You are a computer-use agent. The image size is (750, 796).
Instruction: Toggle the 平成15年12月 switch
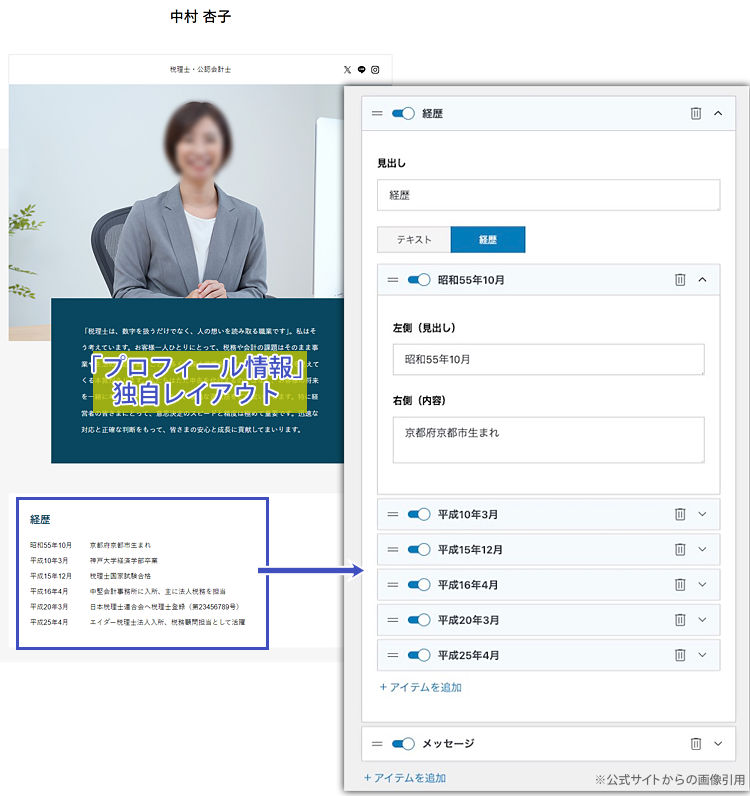tap(419, 549)
